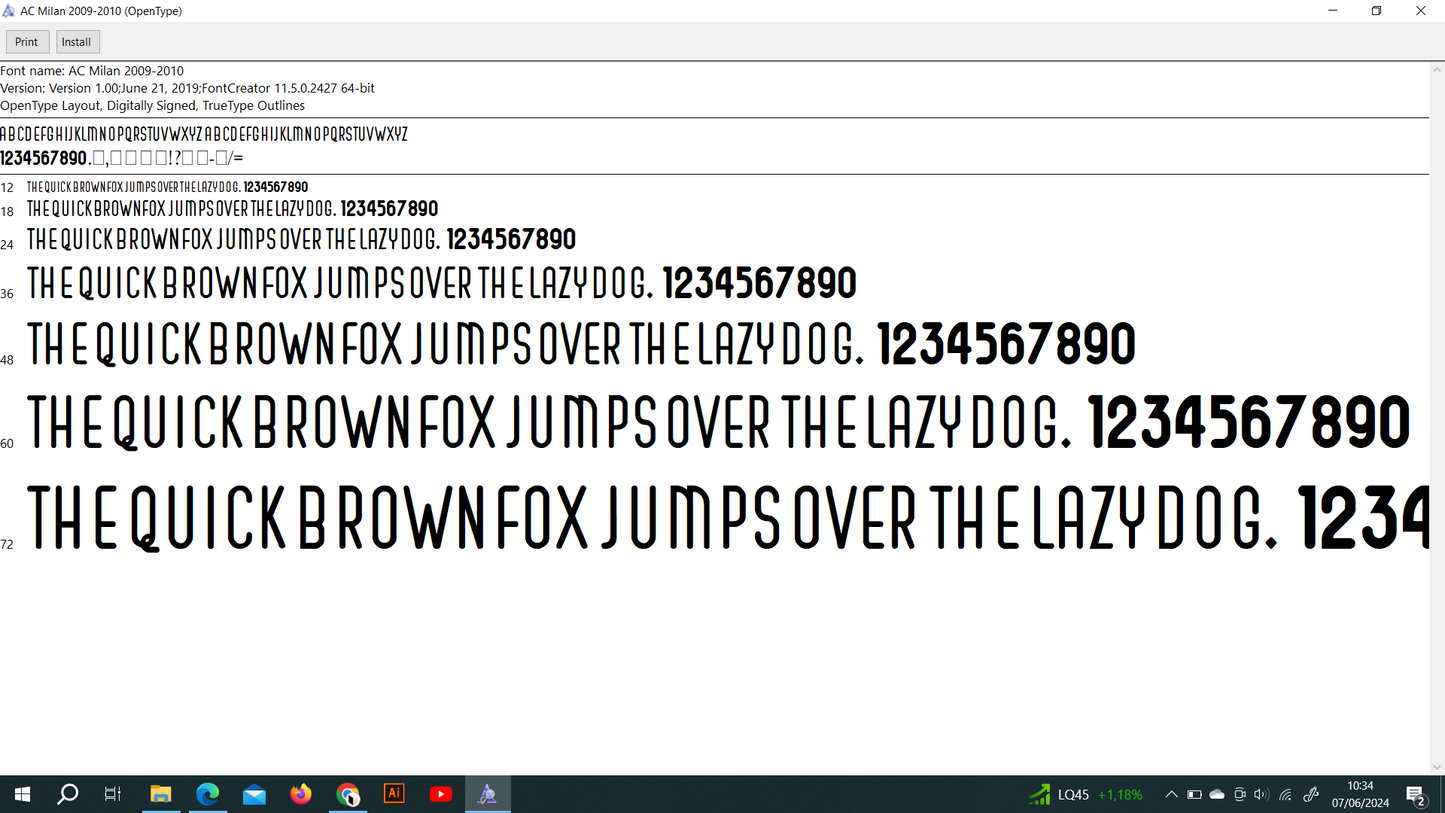Expand the hidden system tray icons

point(1171,795)
